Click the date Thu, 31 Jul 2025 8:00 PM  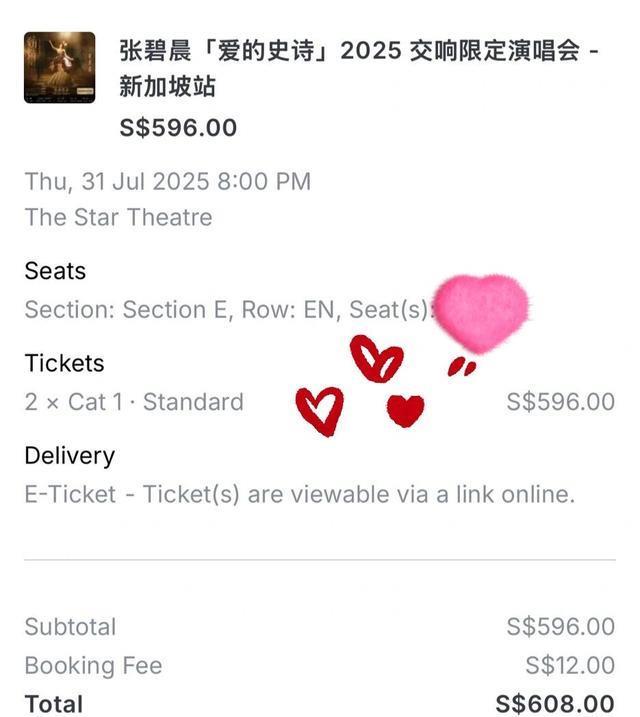[x=168, y=181]
